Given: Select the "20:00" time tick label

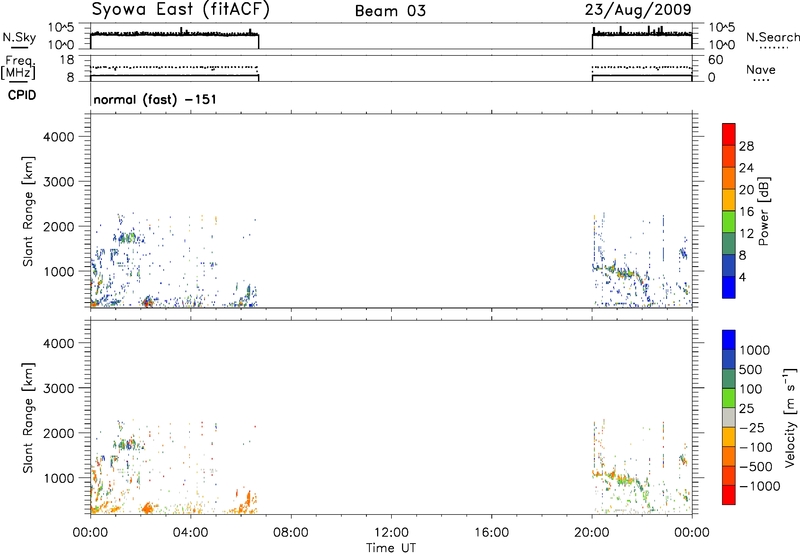Looking at the screenshot, I should click(592, 533).
